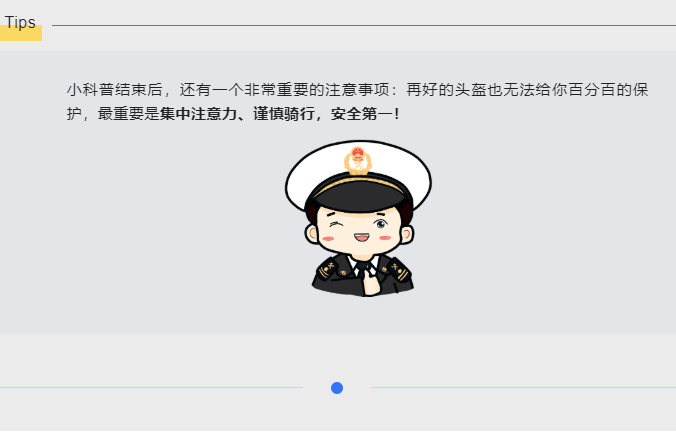Click the phrase 再好的头盔
676x432 pixels.
[447, 90]
